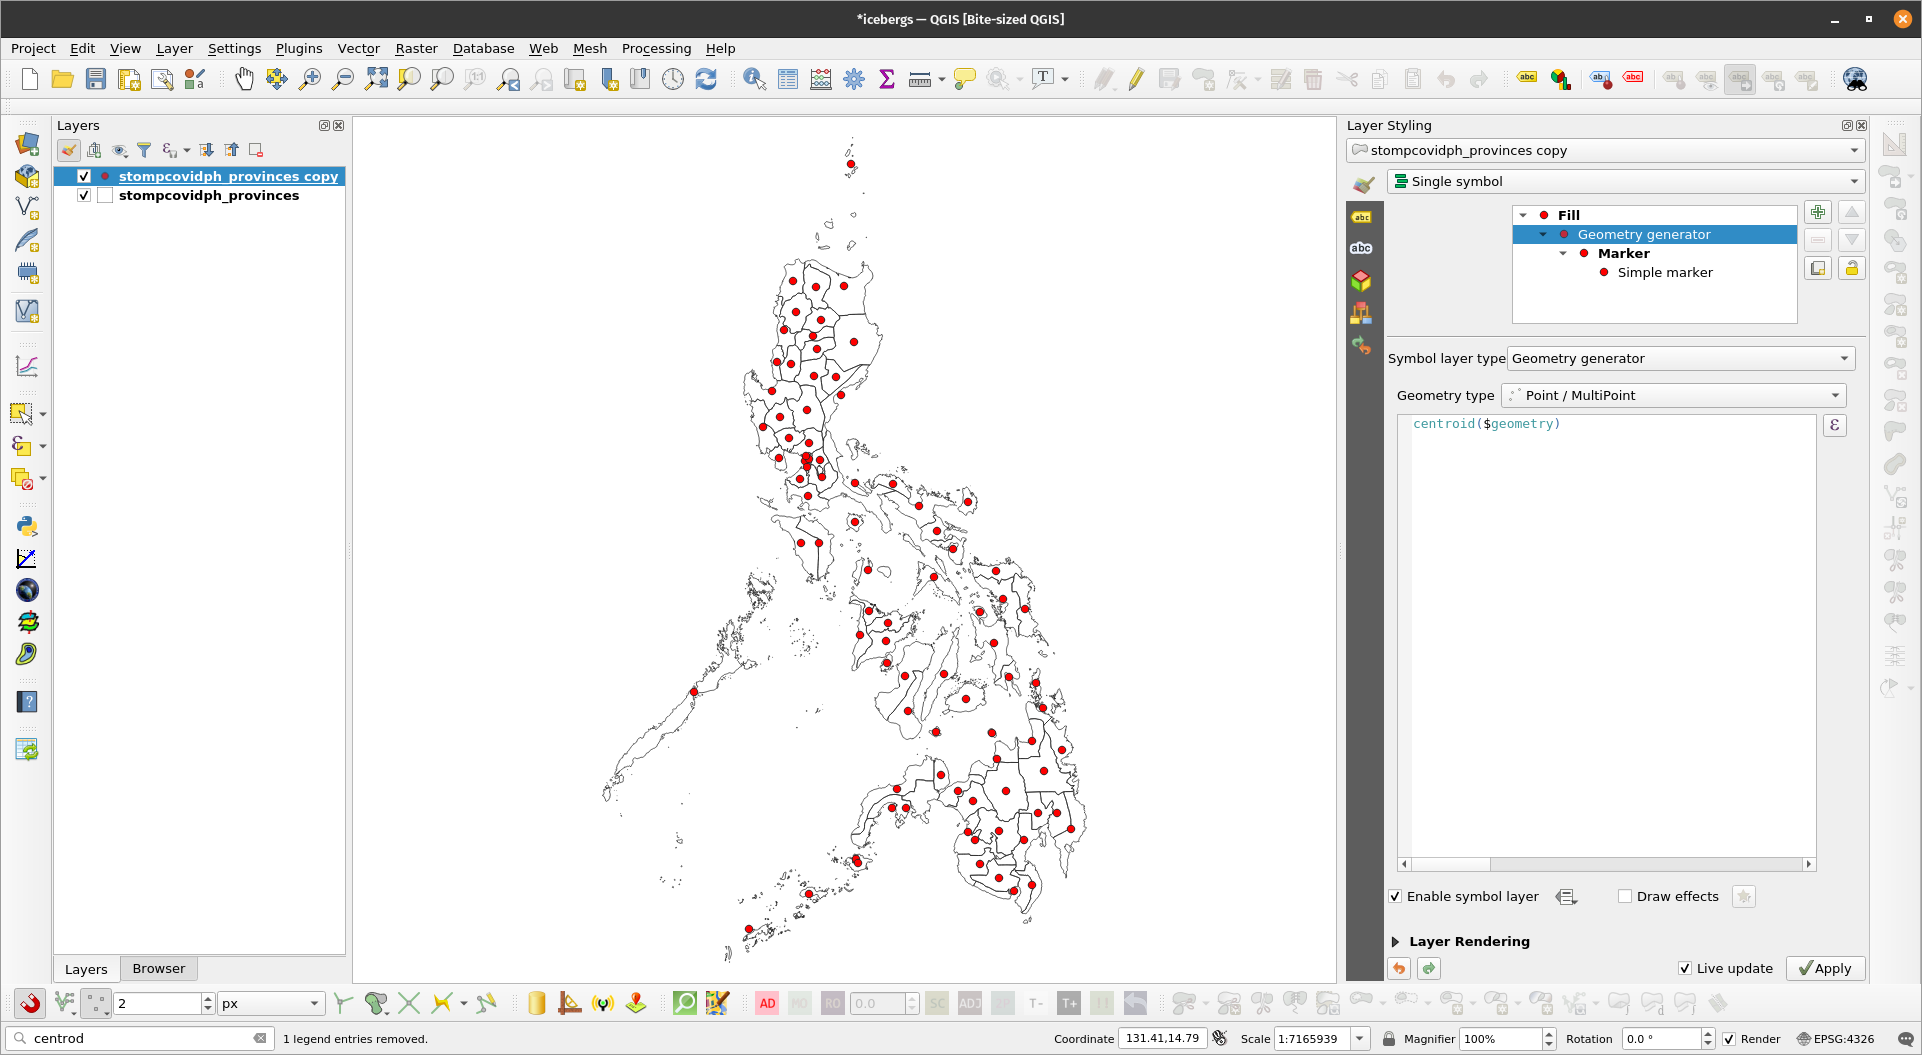Lock the symbol layer color

point(1851,268)
